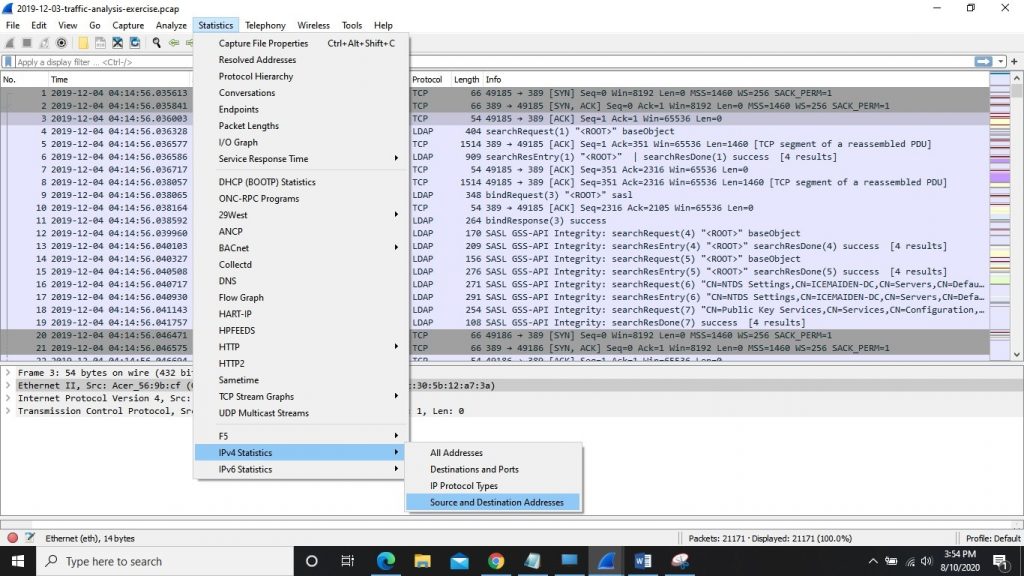Open Capture File Properties
This screenshot has height=576, width=1024.
click(300, 43)
